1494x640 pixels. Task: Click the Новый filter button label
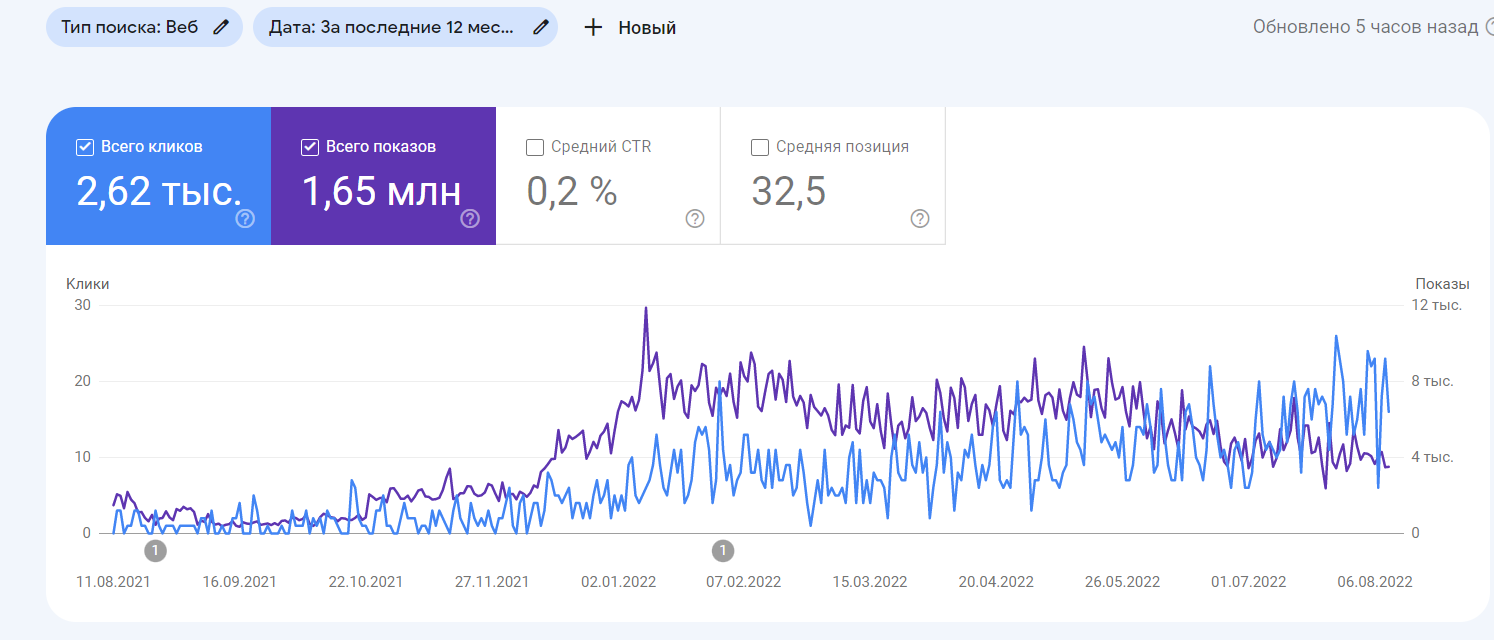pyautogui.click(x=647, y=28)
